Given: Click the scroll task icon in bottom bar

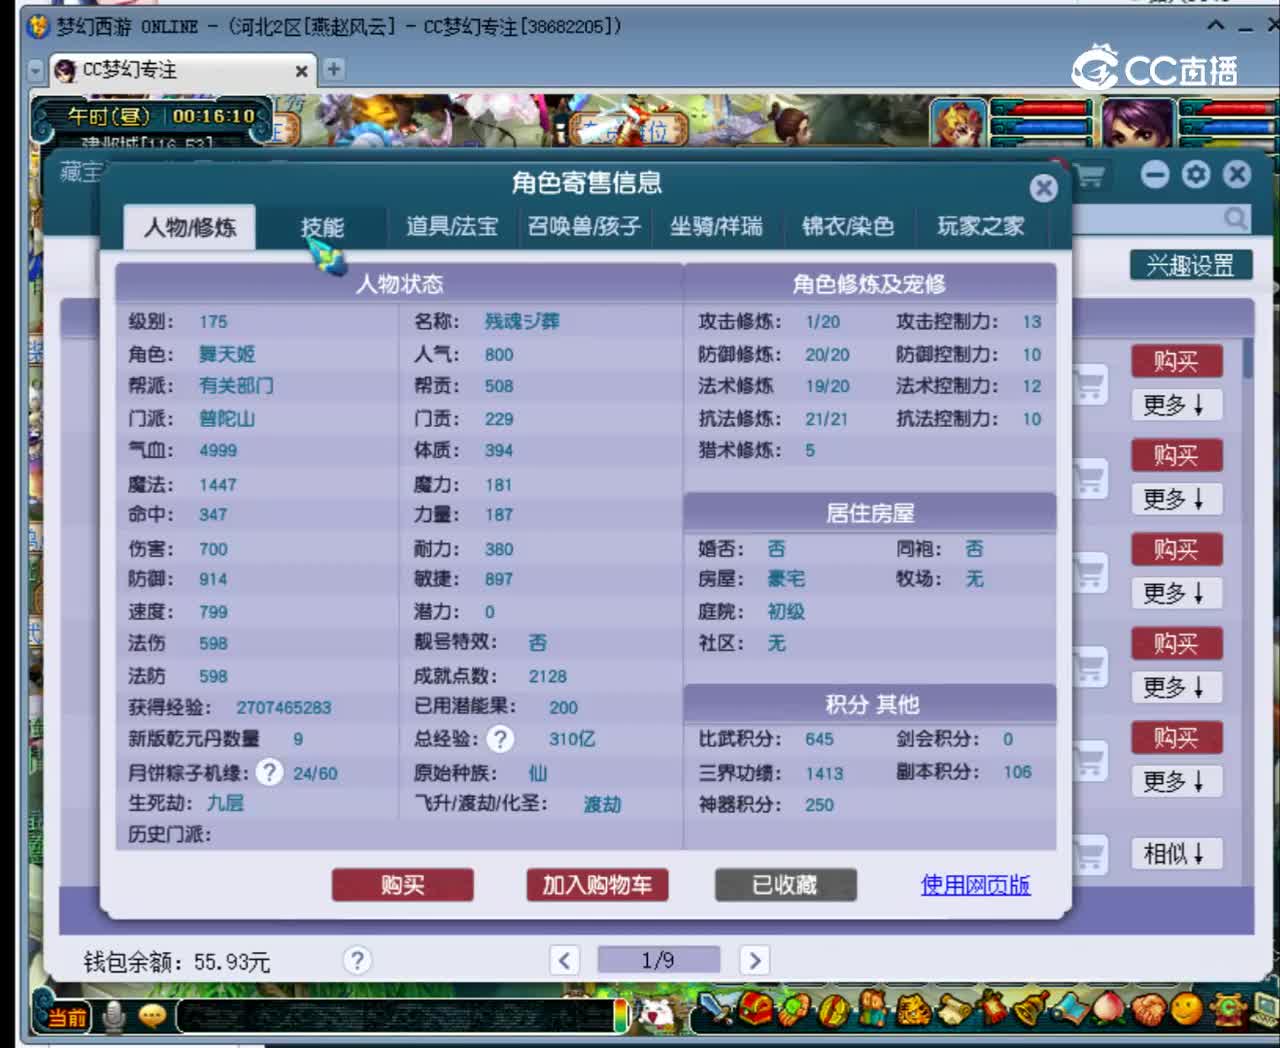Looking at the screenshot, I should (x=954, y=1009).
